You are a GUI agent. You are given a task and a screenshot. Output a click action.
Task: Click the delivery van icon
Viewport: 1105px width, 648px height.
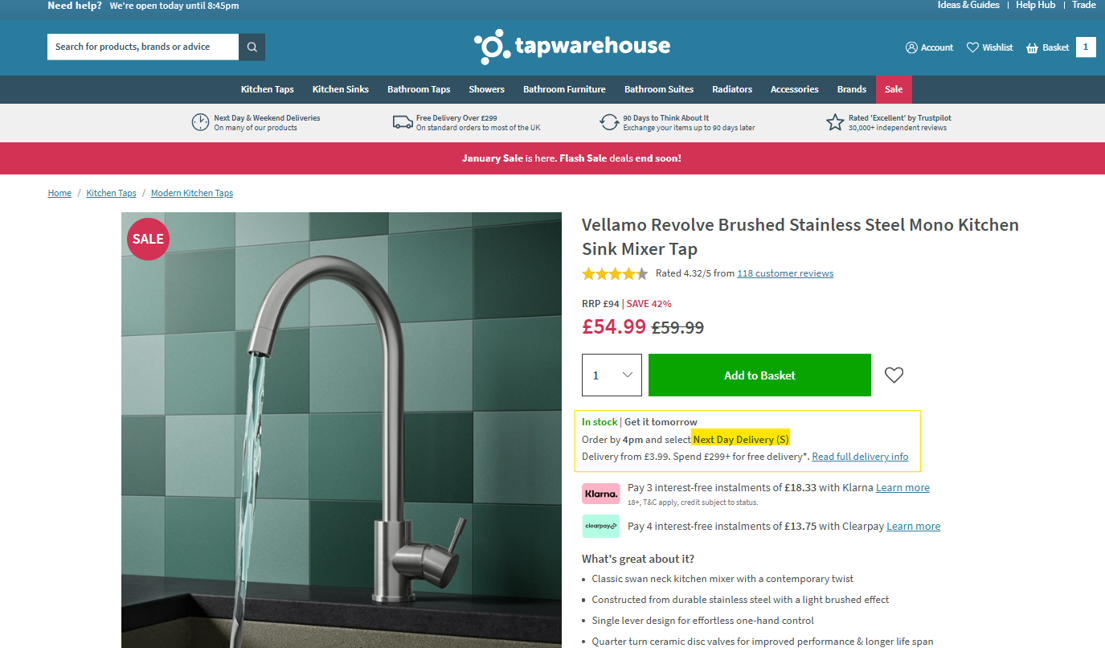point(402,123)
